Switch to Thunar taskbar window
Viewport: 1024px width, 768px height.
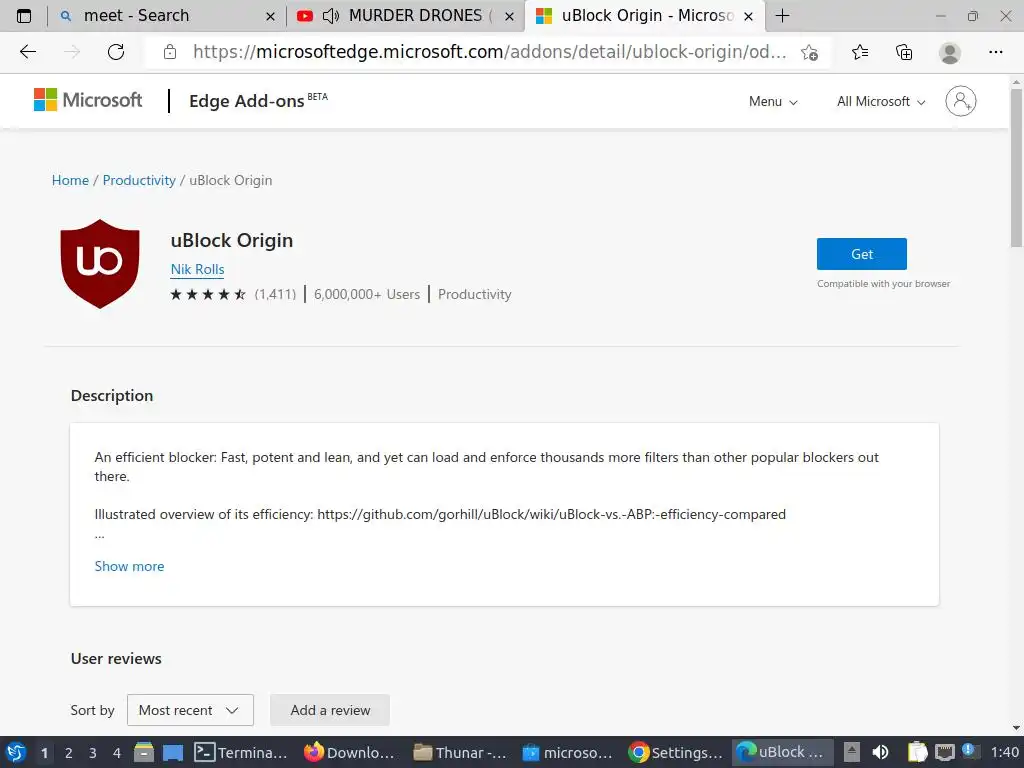[x=460, y=752]
